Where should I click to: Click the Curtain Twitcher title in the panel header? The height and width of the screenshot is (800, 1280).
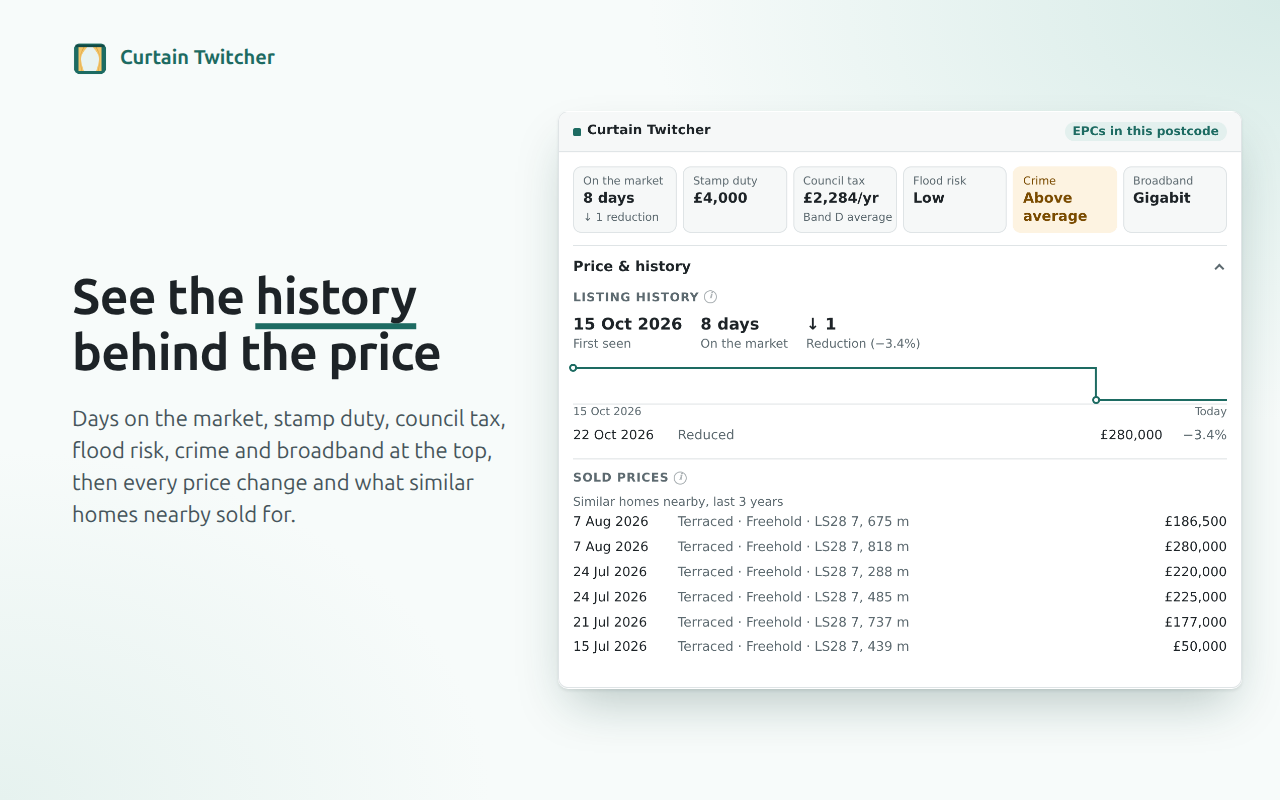coord(649,130)
